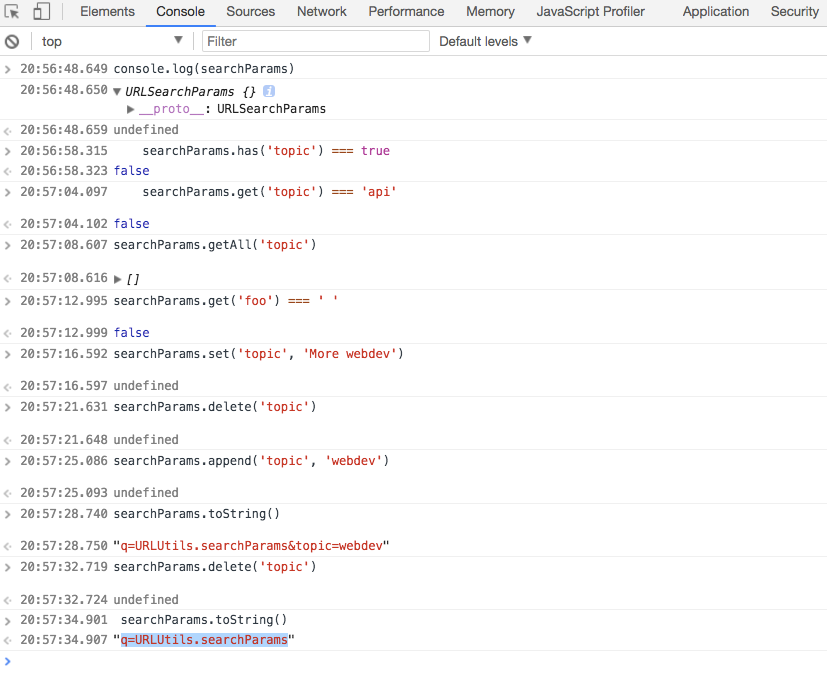Switch to JavaScript Profiler tab

[590, 12]
